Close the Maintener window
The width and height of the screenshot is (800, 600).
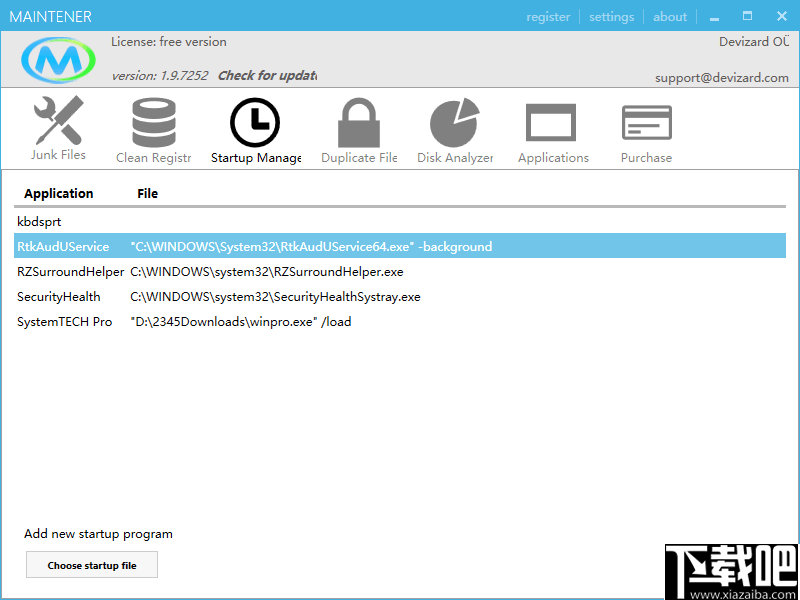pyautogui.click(x=782, y=16)
